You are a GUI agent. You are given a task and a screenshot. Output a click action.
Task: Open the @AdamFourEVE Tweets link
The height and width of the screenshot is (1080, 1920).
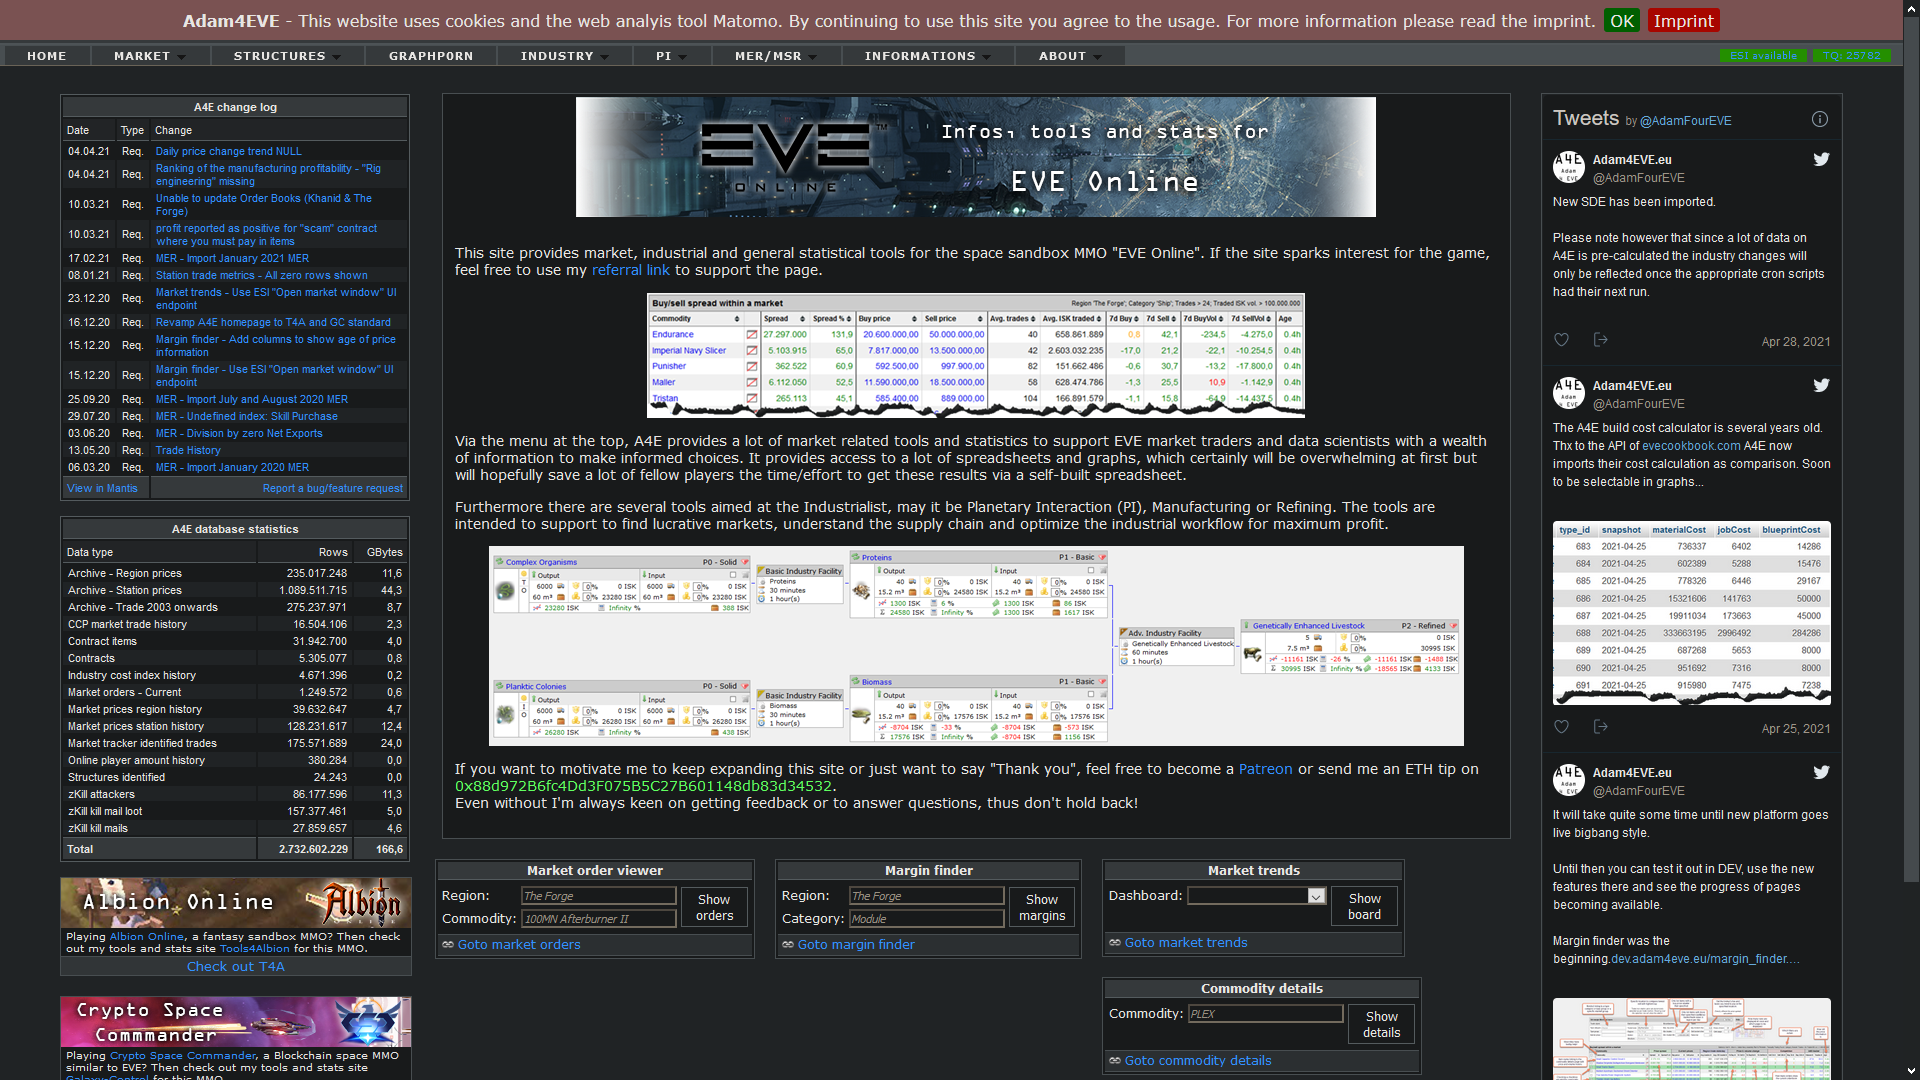coord(1686,121)
